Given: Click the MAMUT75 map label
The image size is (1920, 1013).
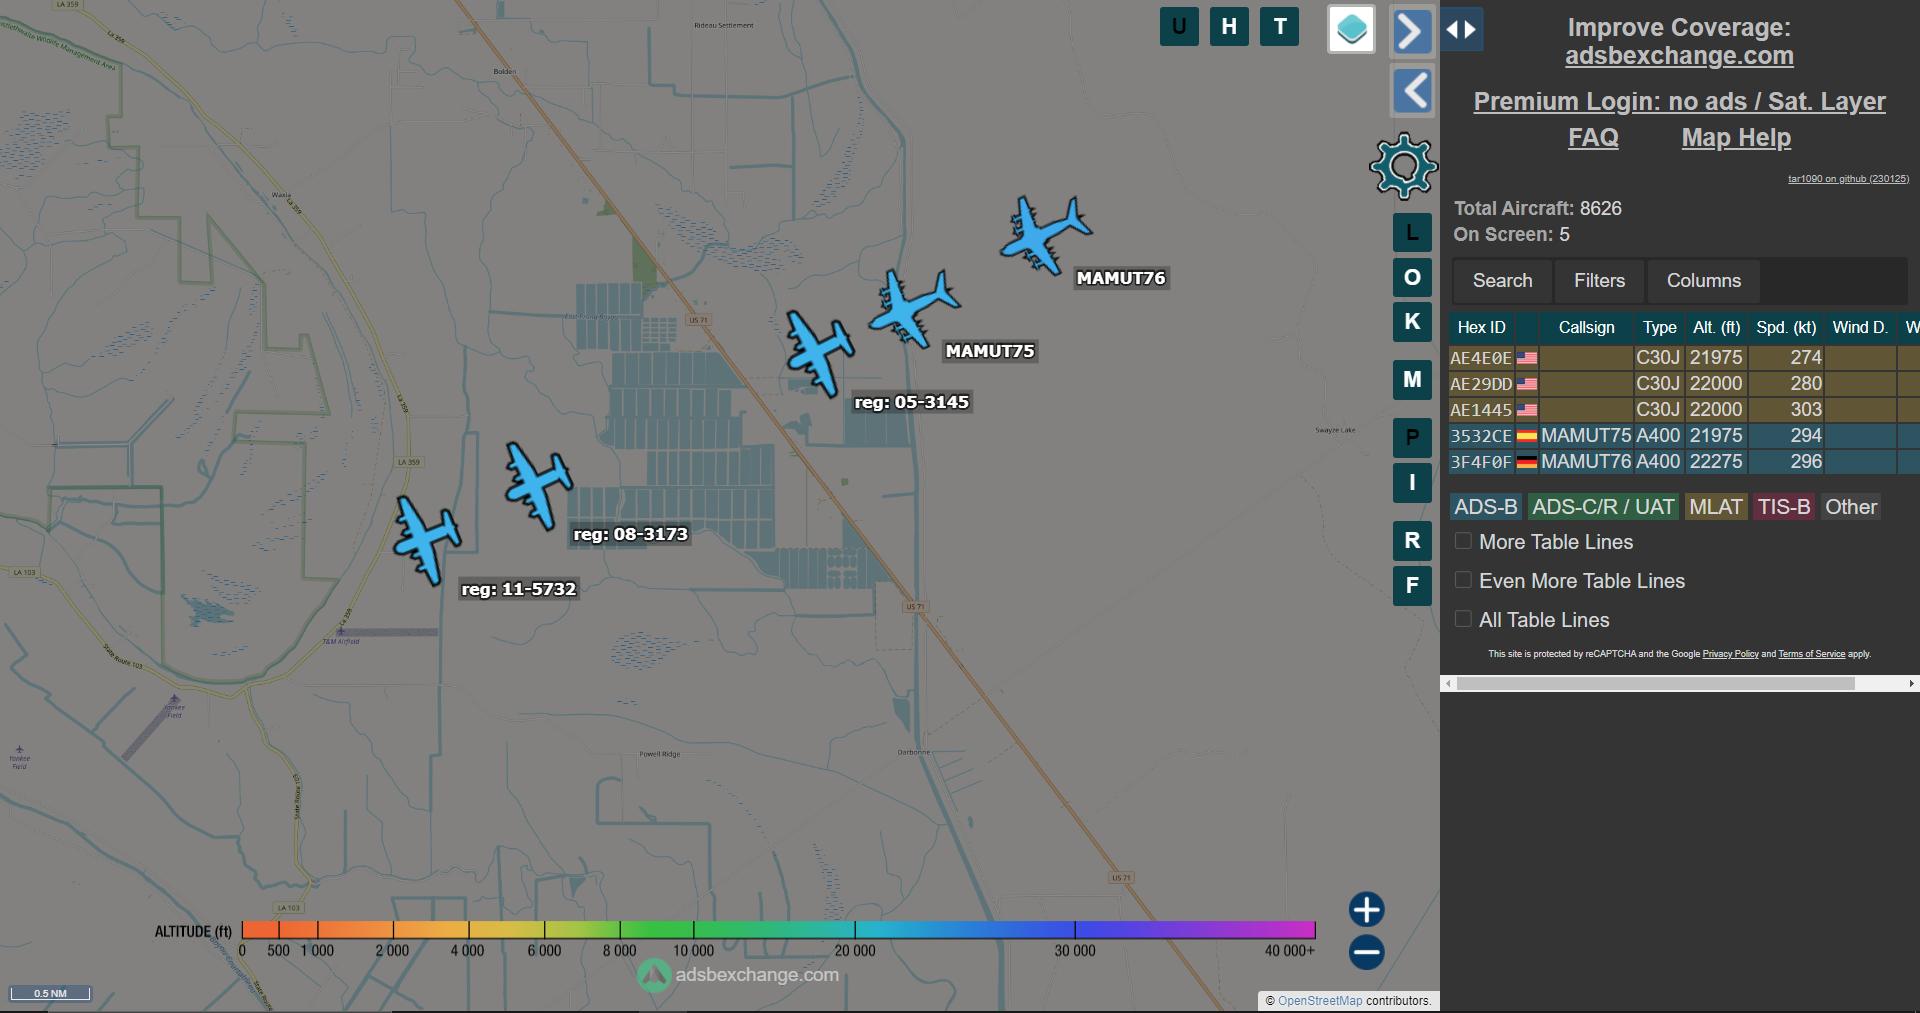Looking at the screenshot, I should point(990,351).
